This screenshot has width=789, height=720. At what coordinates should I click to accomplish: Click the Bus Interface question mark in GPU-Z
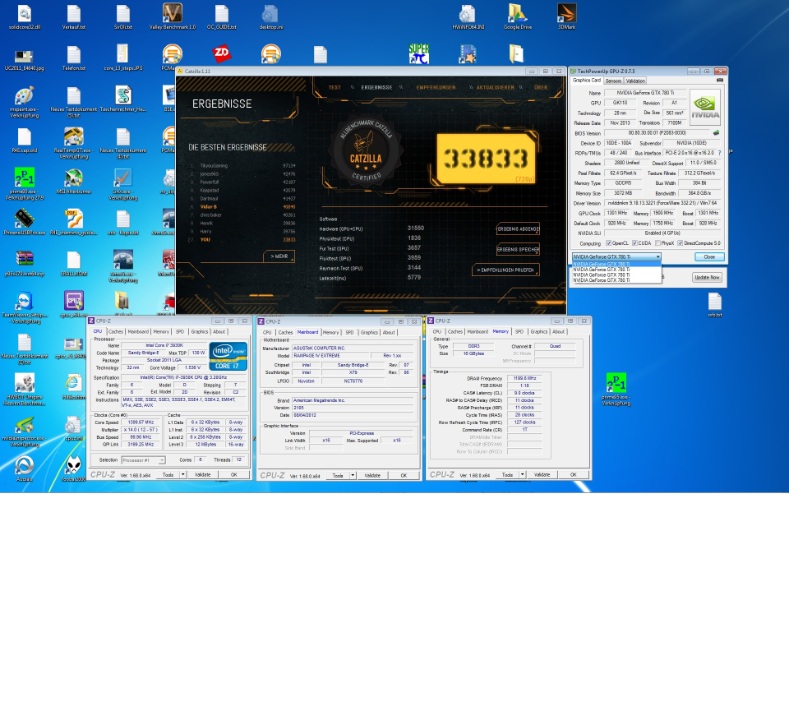point(719,152)
